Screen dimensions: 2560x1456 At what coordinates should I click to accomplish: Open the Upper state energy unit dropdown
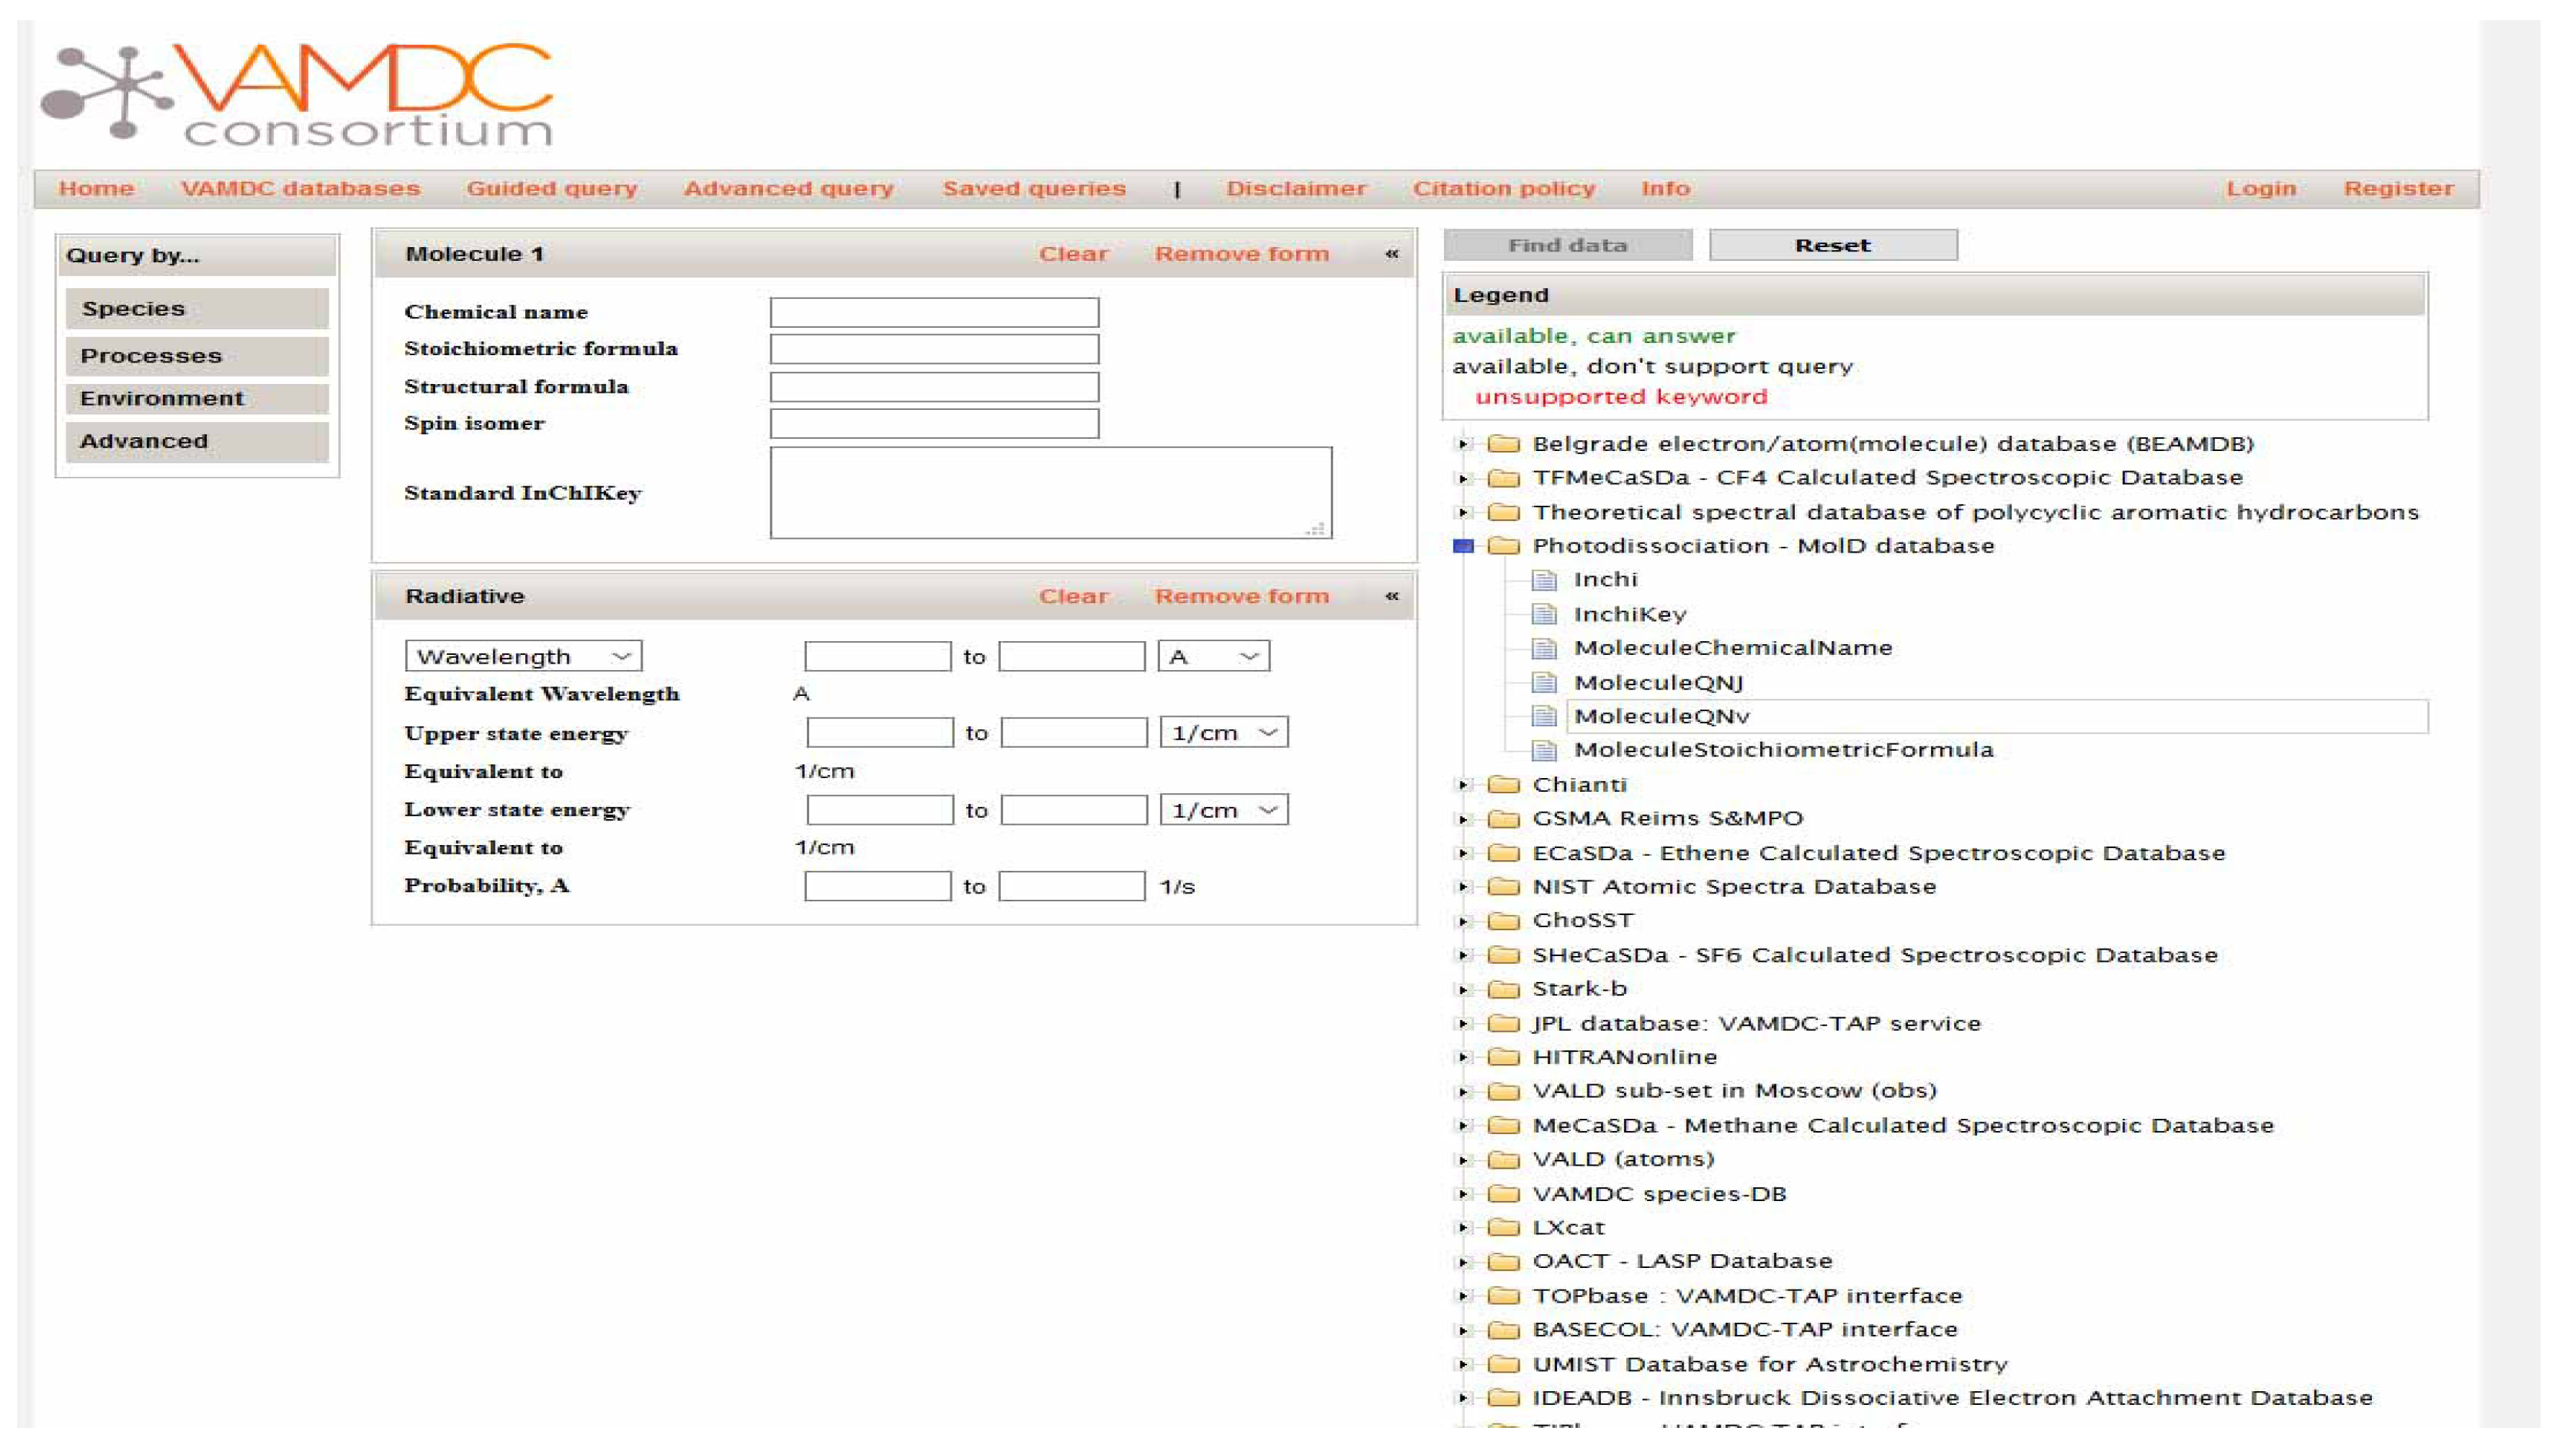[x=1223, y=733]
